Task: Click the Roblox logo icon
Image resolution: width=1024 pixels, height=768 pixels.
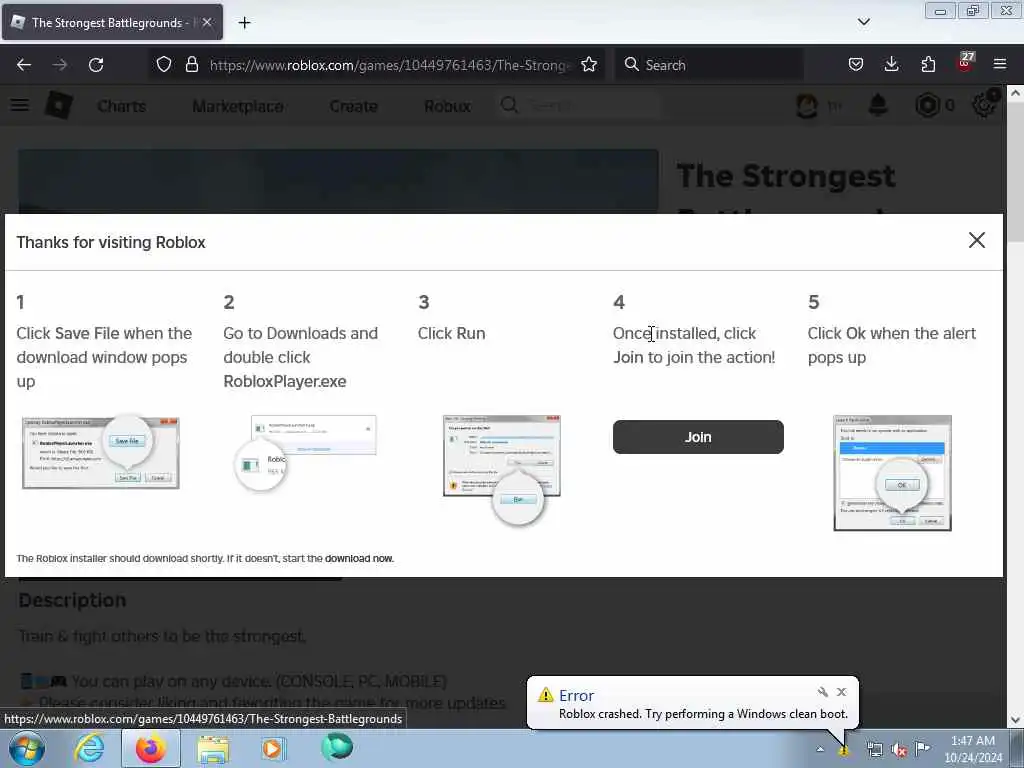Action: (x=58, y=105)
